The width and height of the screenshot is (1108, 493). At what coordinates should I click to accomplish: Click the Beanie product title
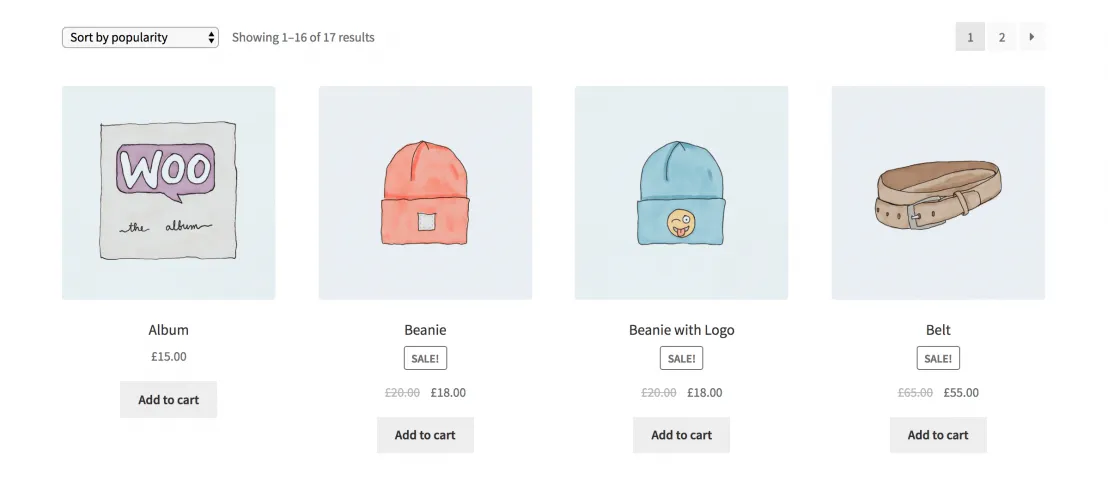tap(425, 330)
